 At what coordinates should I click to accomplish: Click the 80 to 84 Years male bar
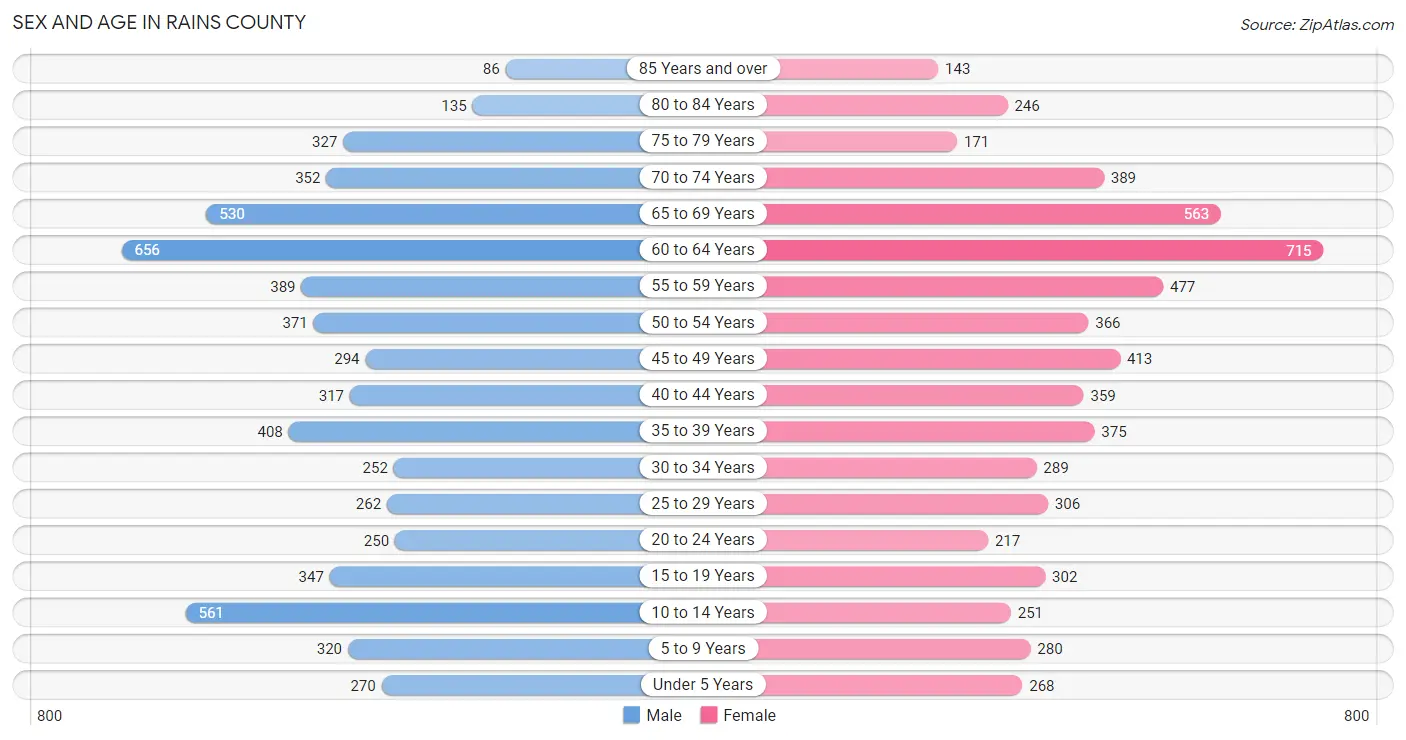pos(560,105)
